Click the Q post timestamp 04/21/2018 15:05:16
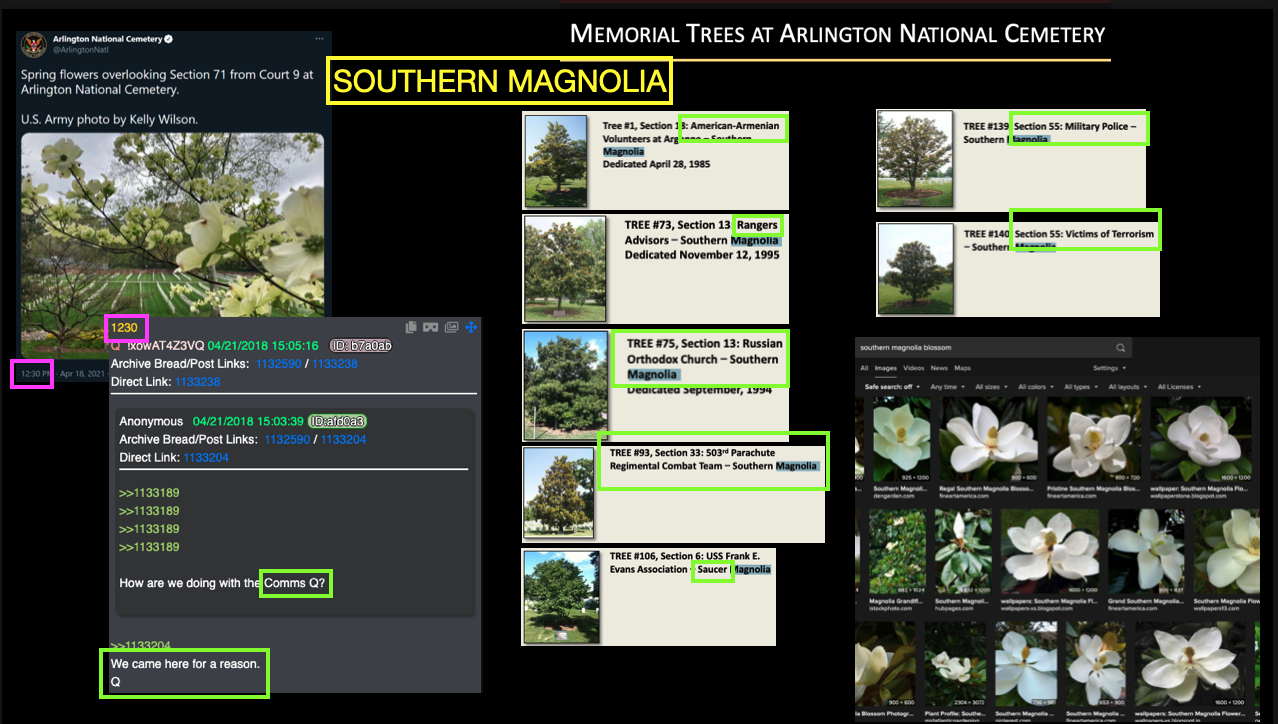The height and width of the screenshot is (724, 1278). 264,346
